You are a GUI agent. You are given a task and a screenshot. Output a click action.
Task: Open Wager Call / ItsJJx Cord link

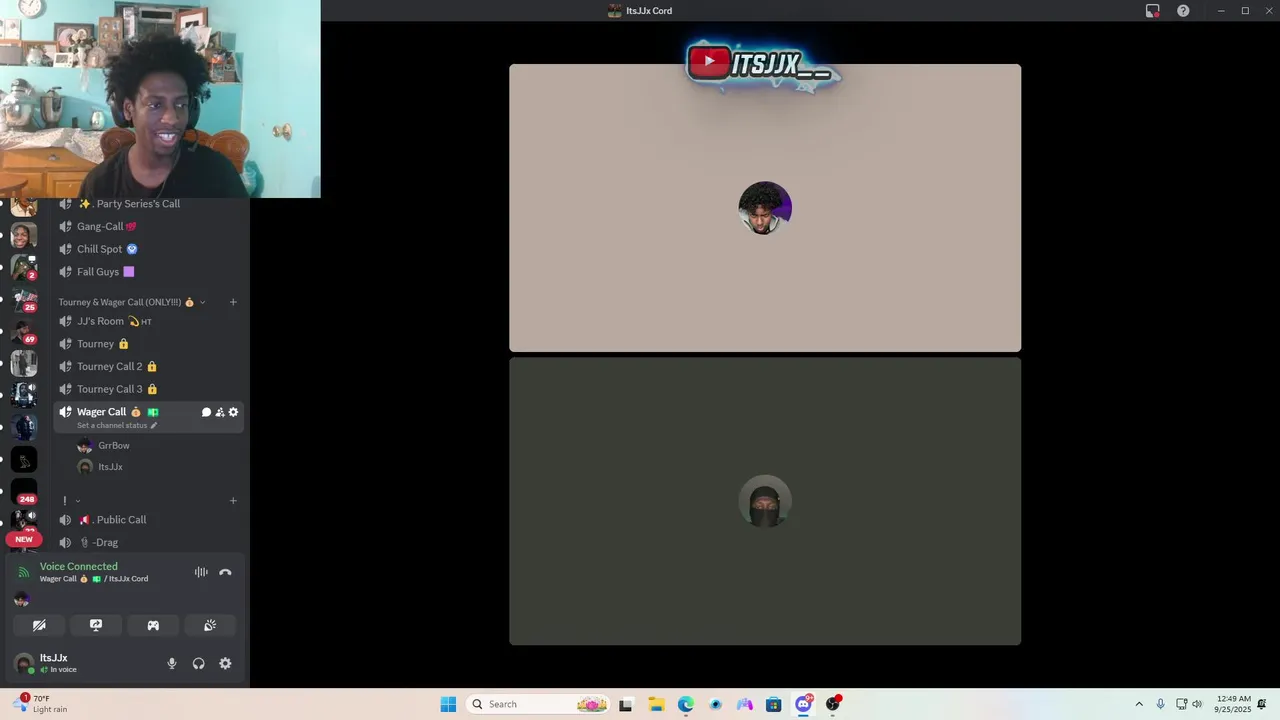94,579
